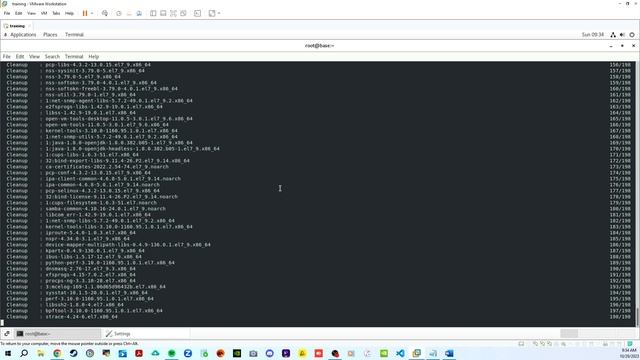Image resolution: width=640 pixels, height=360 pixels.
Task: Open the terminal window's Search menu
Action: pos(52,56)
